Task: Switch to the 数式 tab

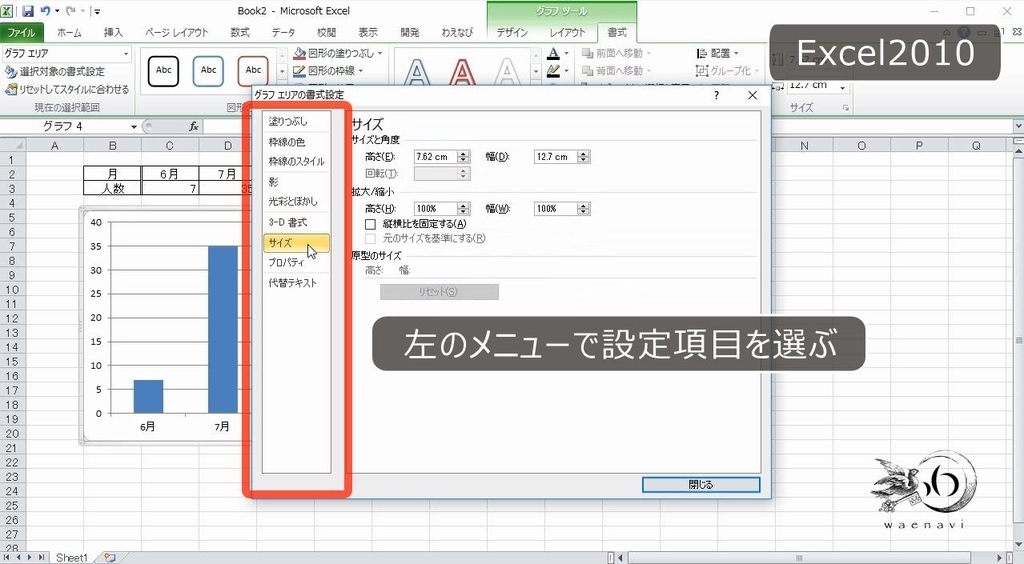Action: 240,32
